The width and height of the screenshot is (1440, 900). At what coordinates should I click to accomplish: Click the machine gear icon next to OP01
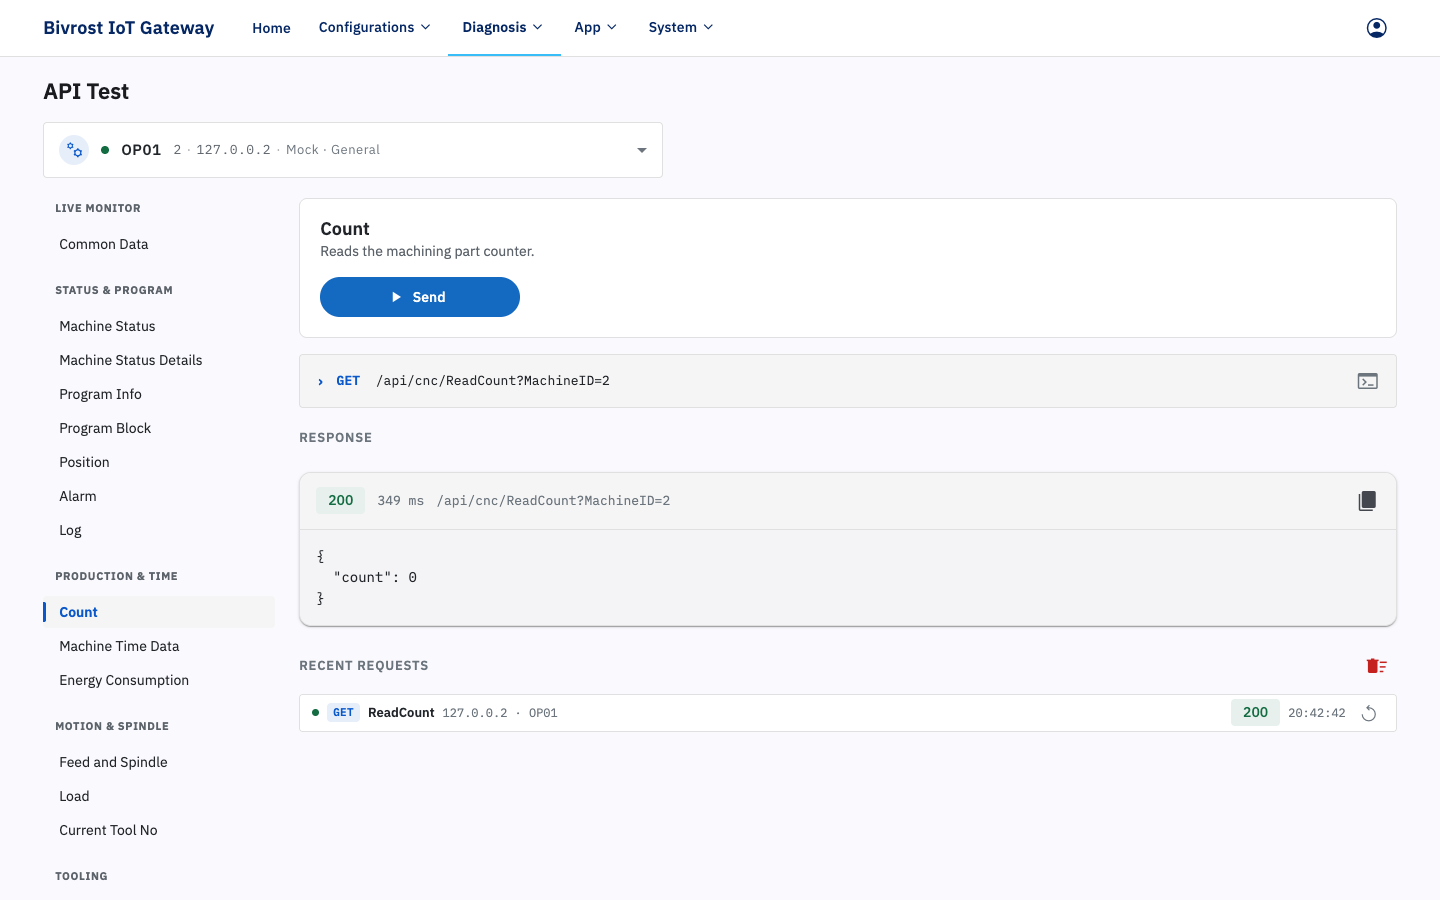tap(74, 150)
